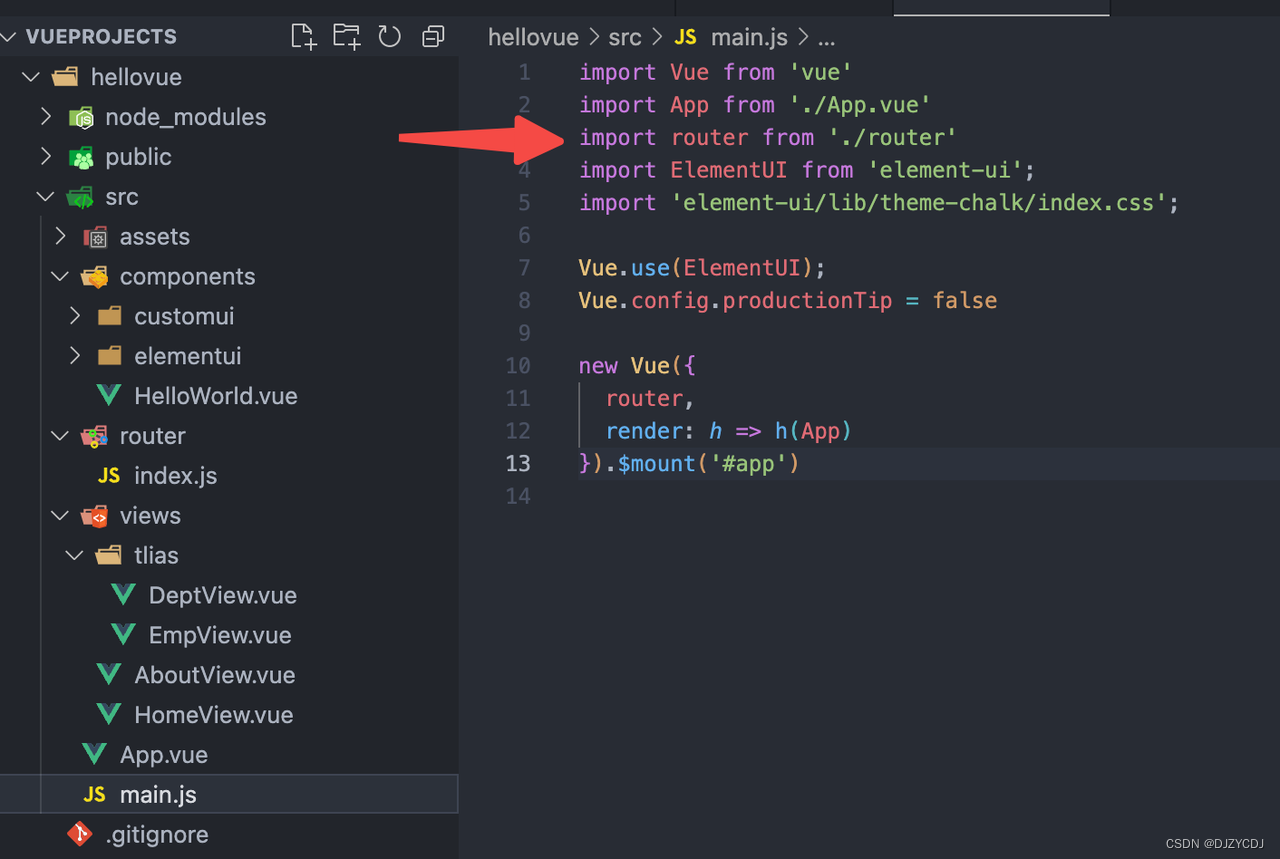Click src in the breadcrumb path
Screen dimensions: 1280x859
pyautogui.click(x=624, y=37)
